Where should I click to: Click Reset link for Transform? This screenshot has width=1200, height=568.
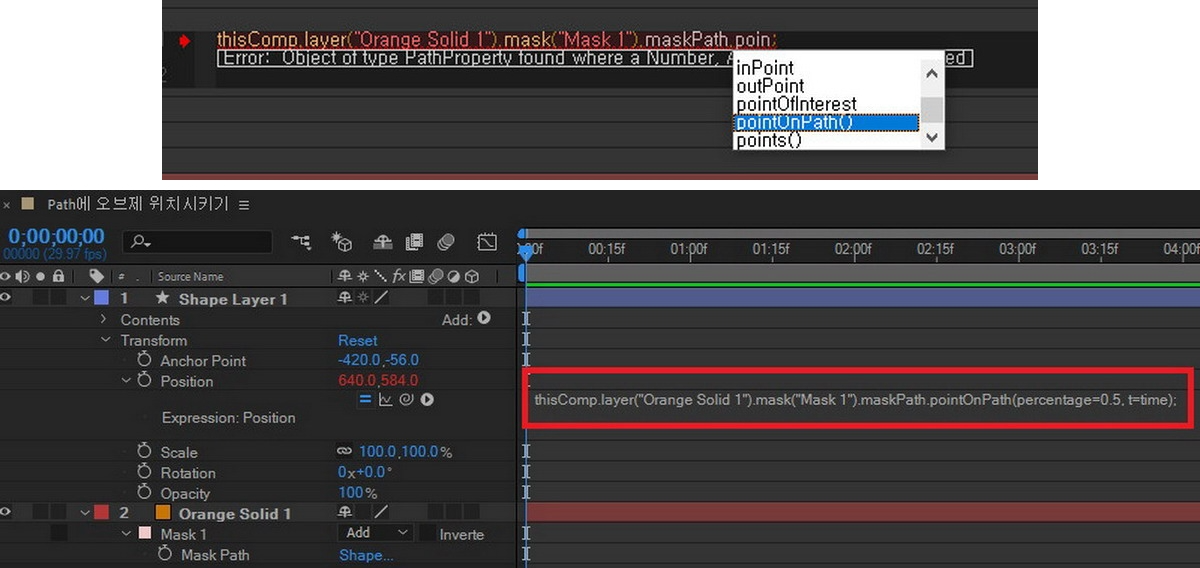357,340
